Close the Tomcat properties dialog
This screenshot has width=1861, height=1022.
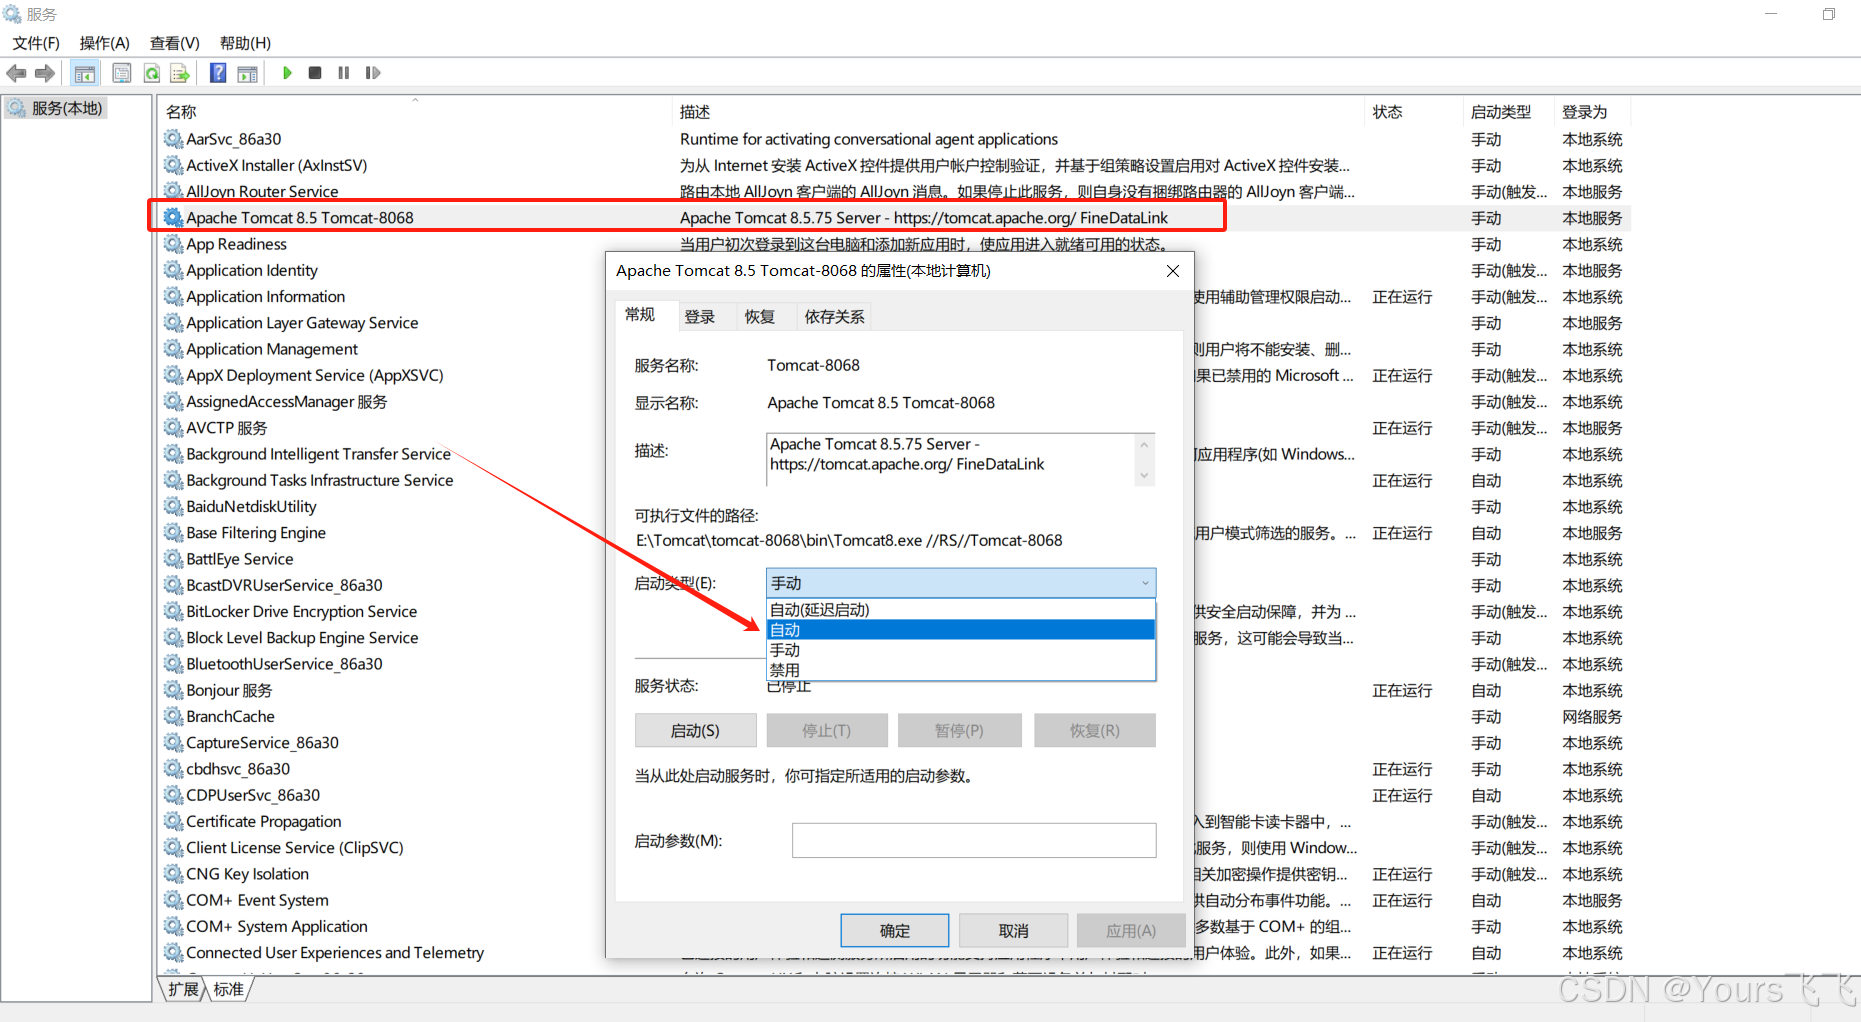(1173, 271)
